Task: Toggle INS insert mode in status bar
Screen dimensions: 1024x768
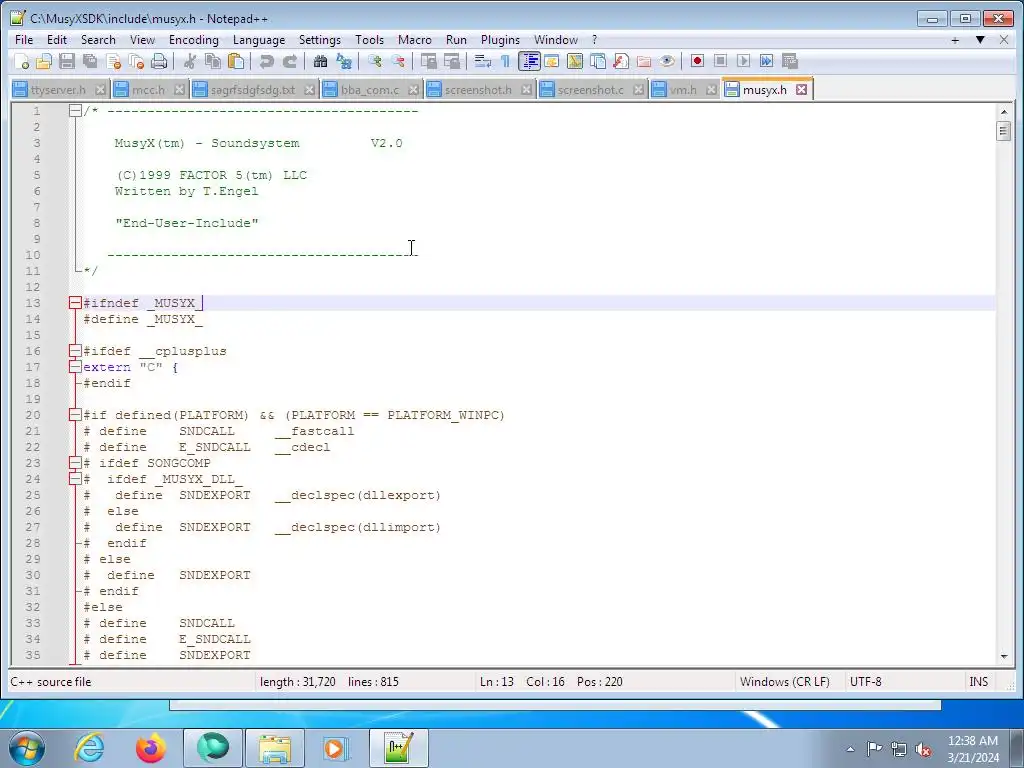Action: coord(978,682)
